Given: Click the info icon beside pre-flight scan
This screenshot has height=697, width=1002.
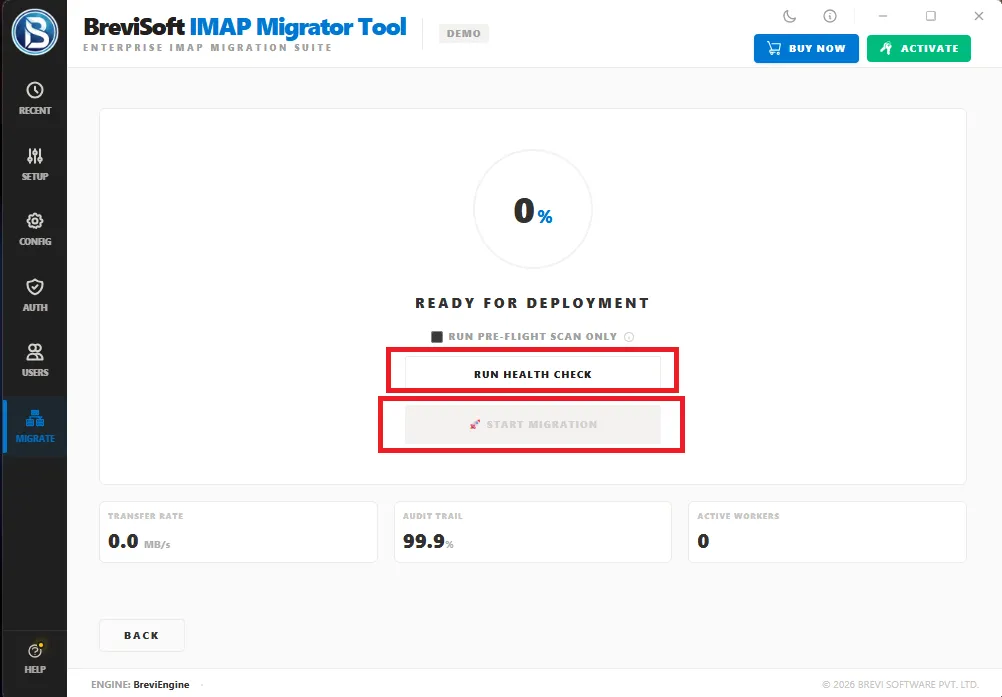Looking at the screenshot, I should [629, 337].
